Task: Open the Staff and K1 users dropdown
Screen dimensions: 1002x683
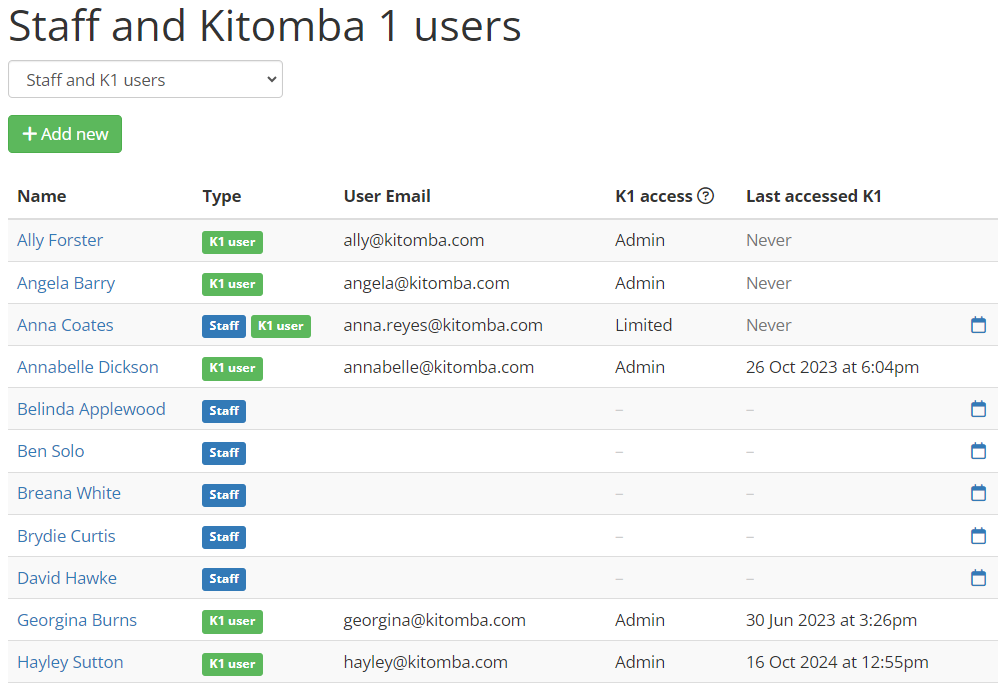Action: click(x=145, y=79)
